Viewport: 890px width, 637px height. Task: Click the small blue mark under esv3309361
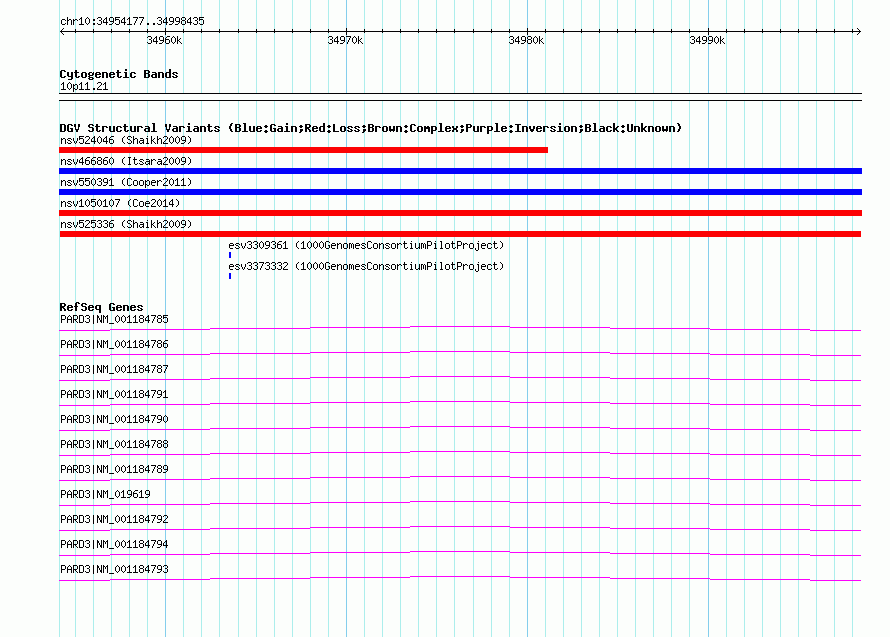coord(230,255)
